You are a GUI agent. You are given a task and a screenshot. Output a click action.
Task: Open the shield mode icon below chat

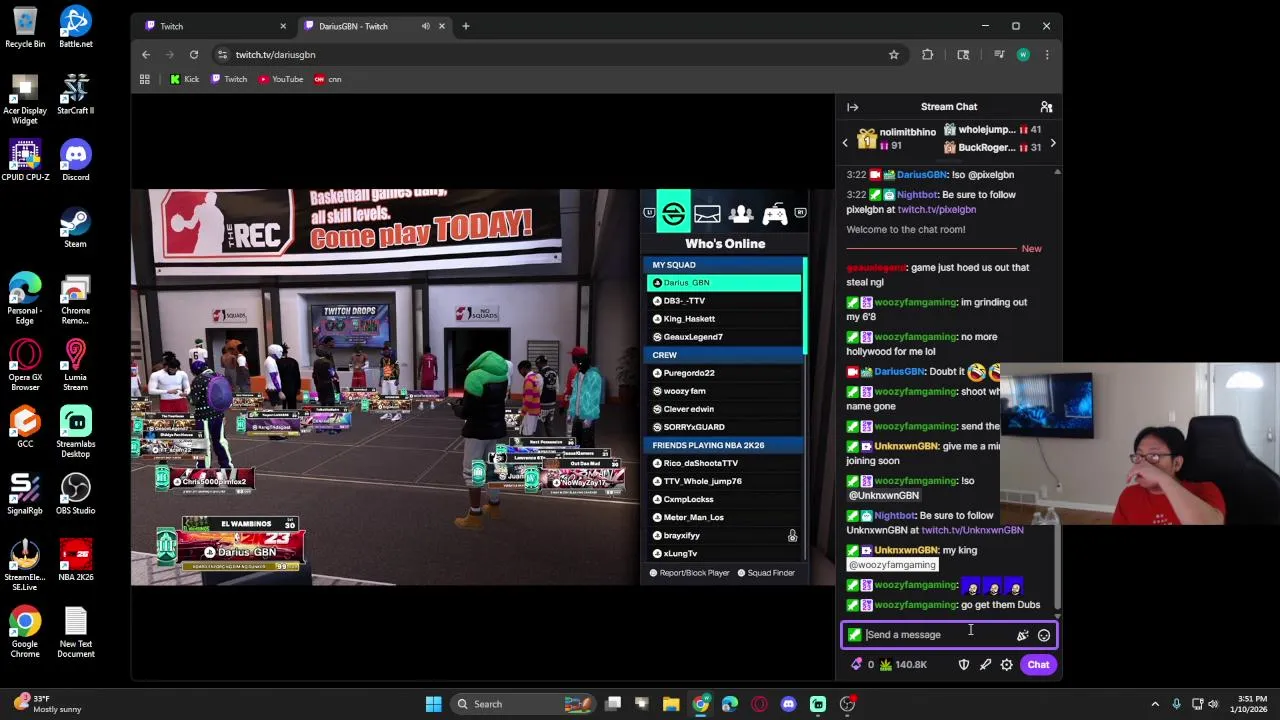coord(964,665)
